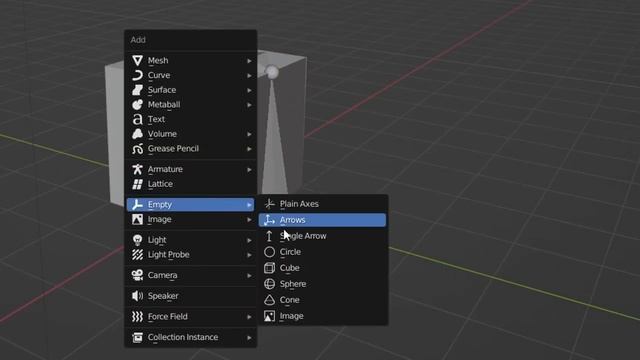Screen dimensions: 640x360
Task: Add a Plain Axes empty
Action: pyautogui.click(x=322, y=204)
